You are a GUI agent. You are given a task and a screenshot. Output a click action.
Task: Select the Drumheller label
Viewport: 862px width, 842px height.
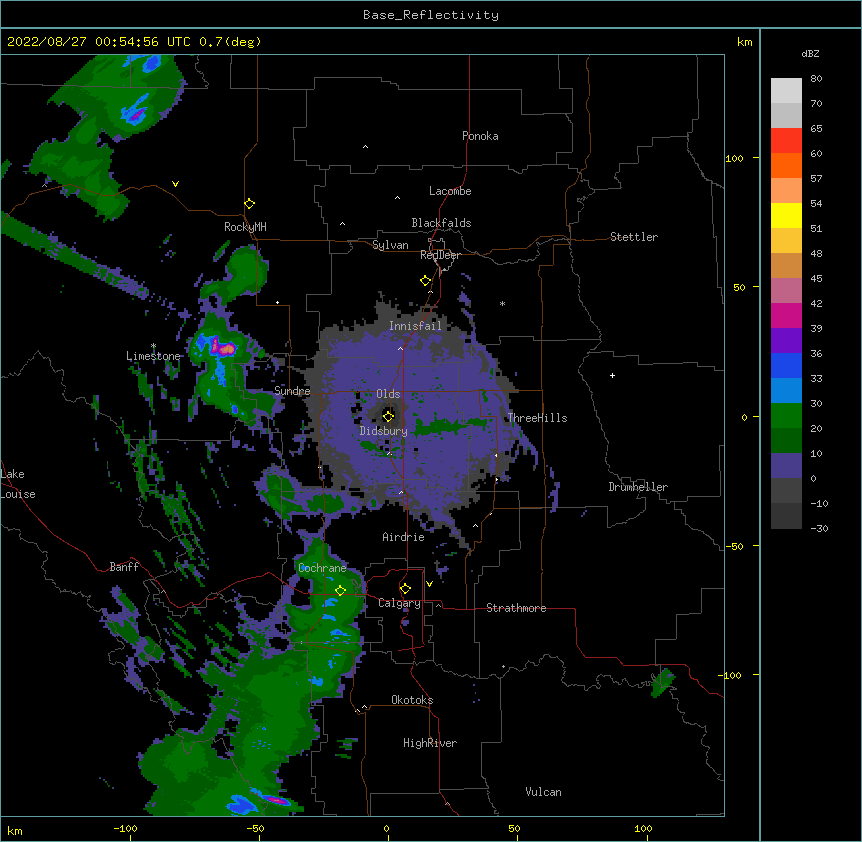(x=638, y=487)
